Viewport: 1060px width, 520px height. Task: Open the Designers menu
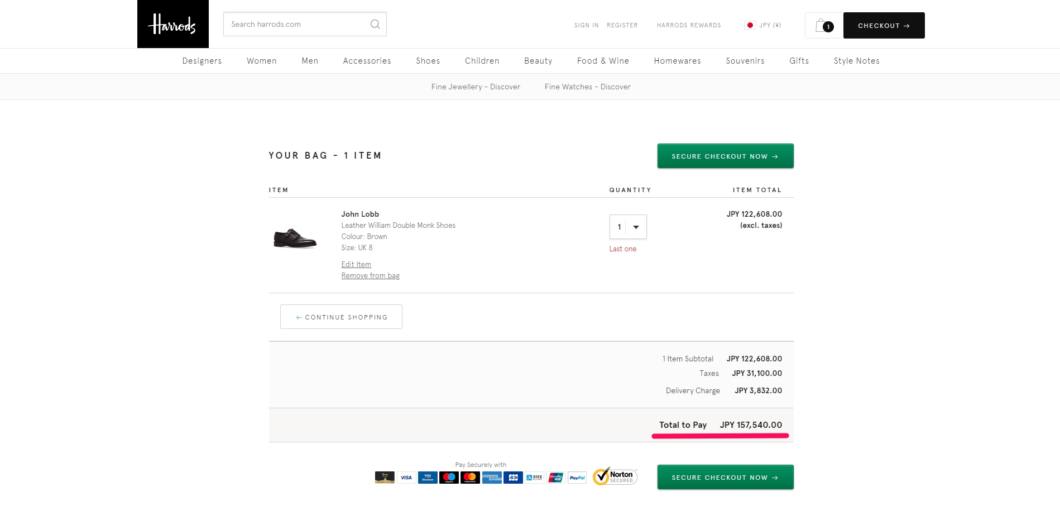[x=201, y=61]
